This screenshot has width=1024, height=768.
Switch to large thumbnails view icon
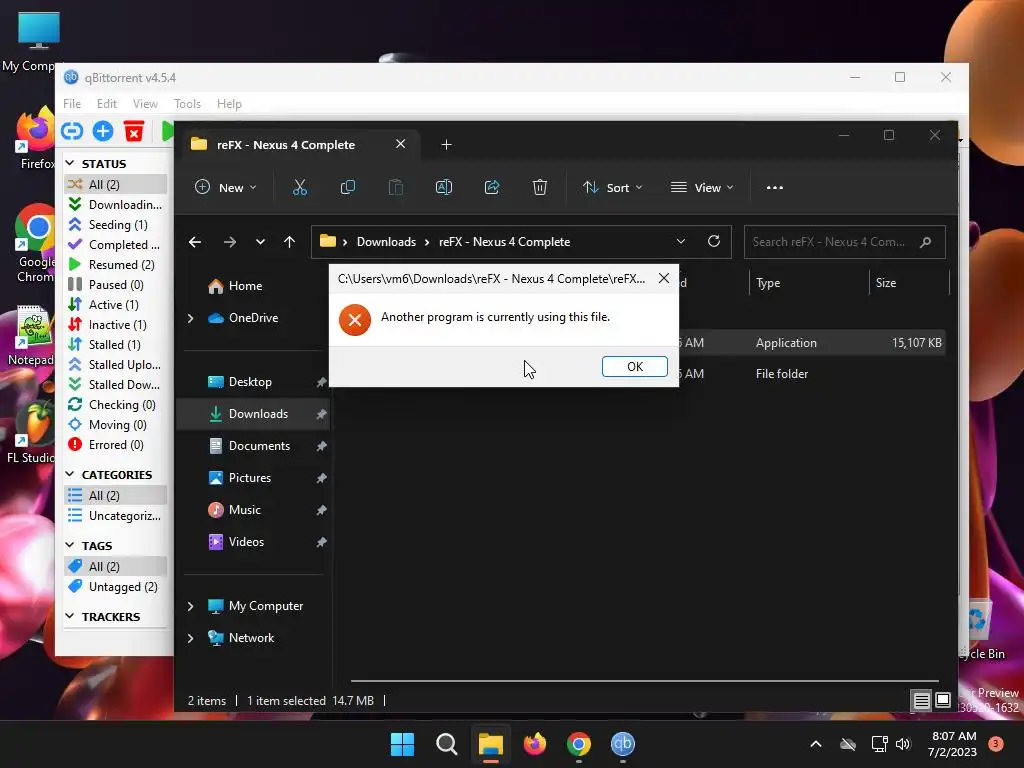pos(942,701)
